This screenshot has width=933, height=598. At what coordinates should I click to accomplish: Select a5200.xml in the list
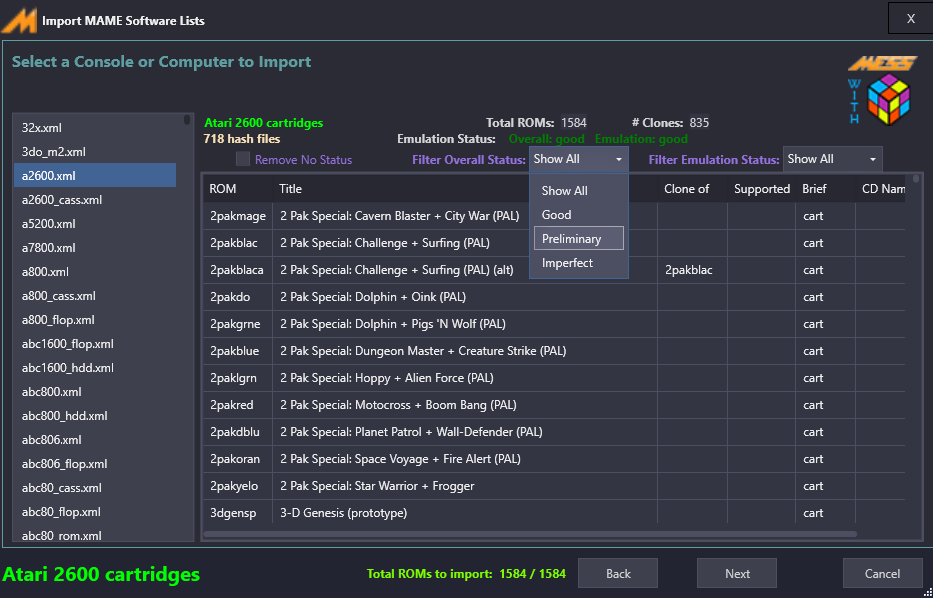tap(95, 224)
